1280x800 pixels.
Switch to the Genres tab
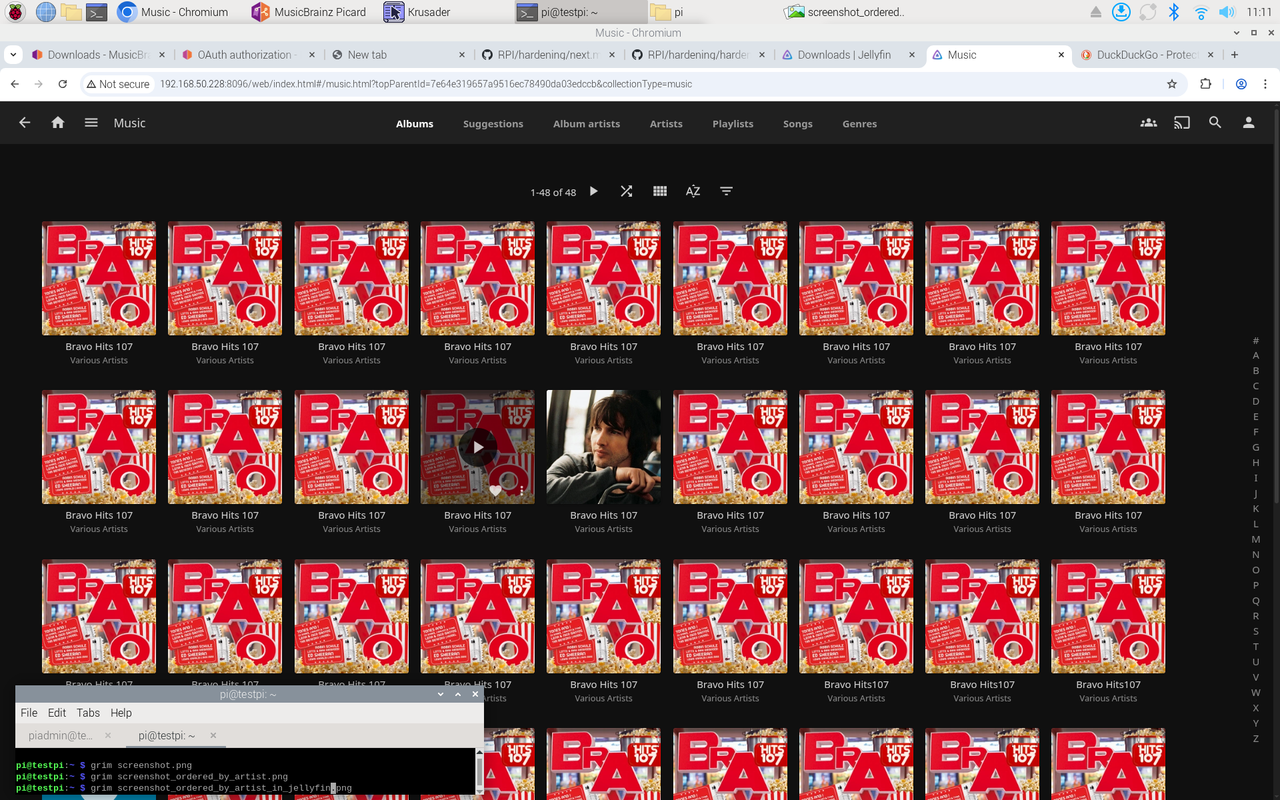pos(859,124)
